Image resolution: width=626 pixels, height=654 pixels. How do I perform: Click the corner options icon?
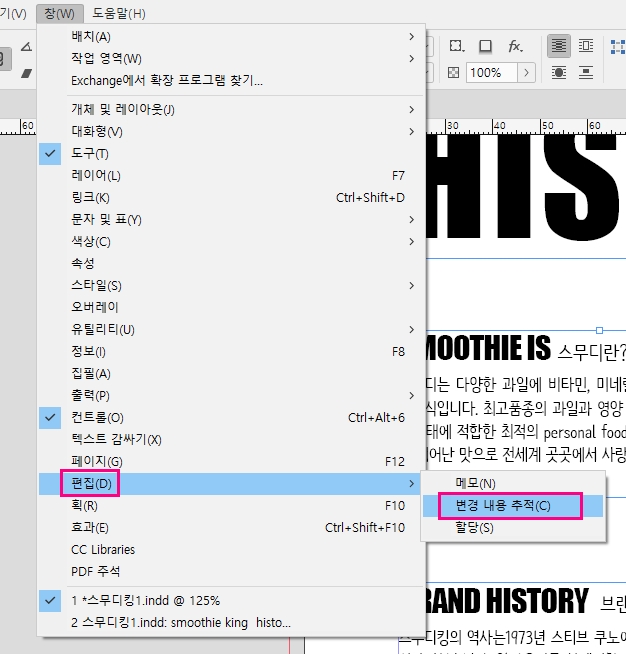pyautogui.click(x=456, y=46)
